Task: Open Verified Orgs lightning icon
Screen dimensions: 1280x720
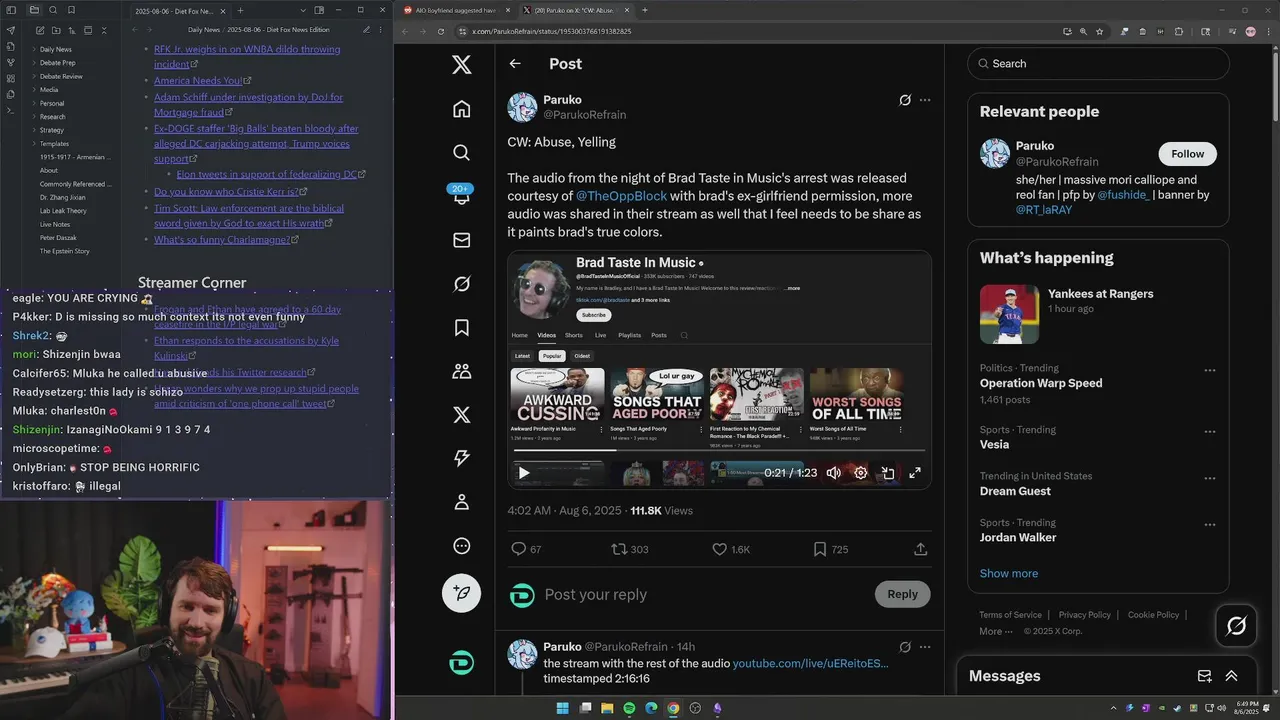Action: 461,458
